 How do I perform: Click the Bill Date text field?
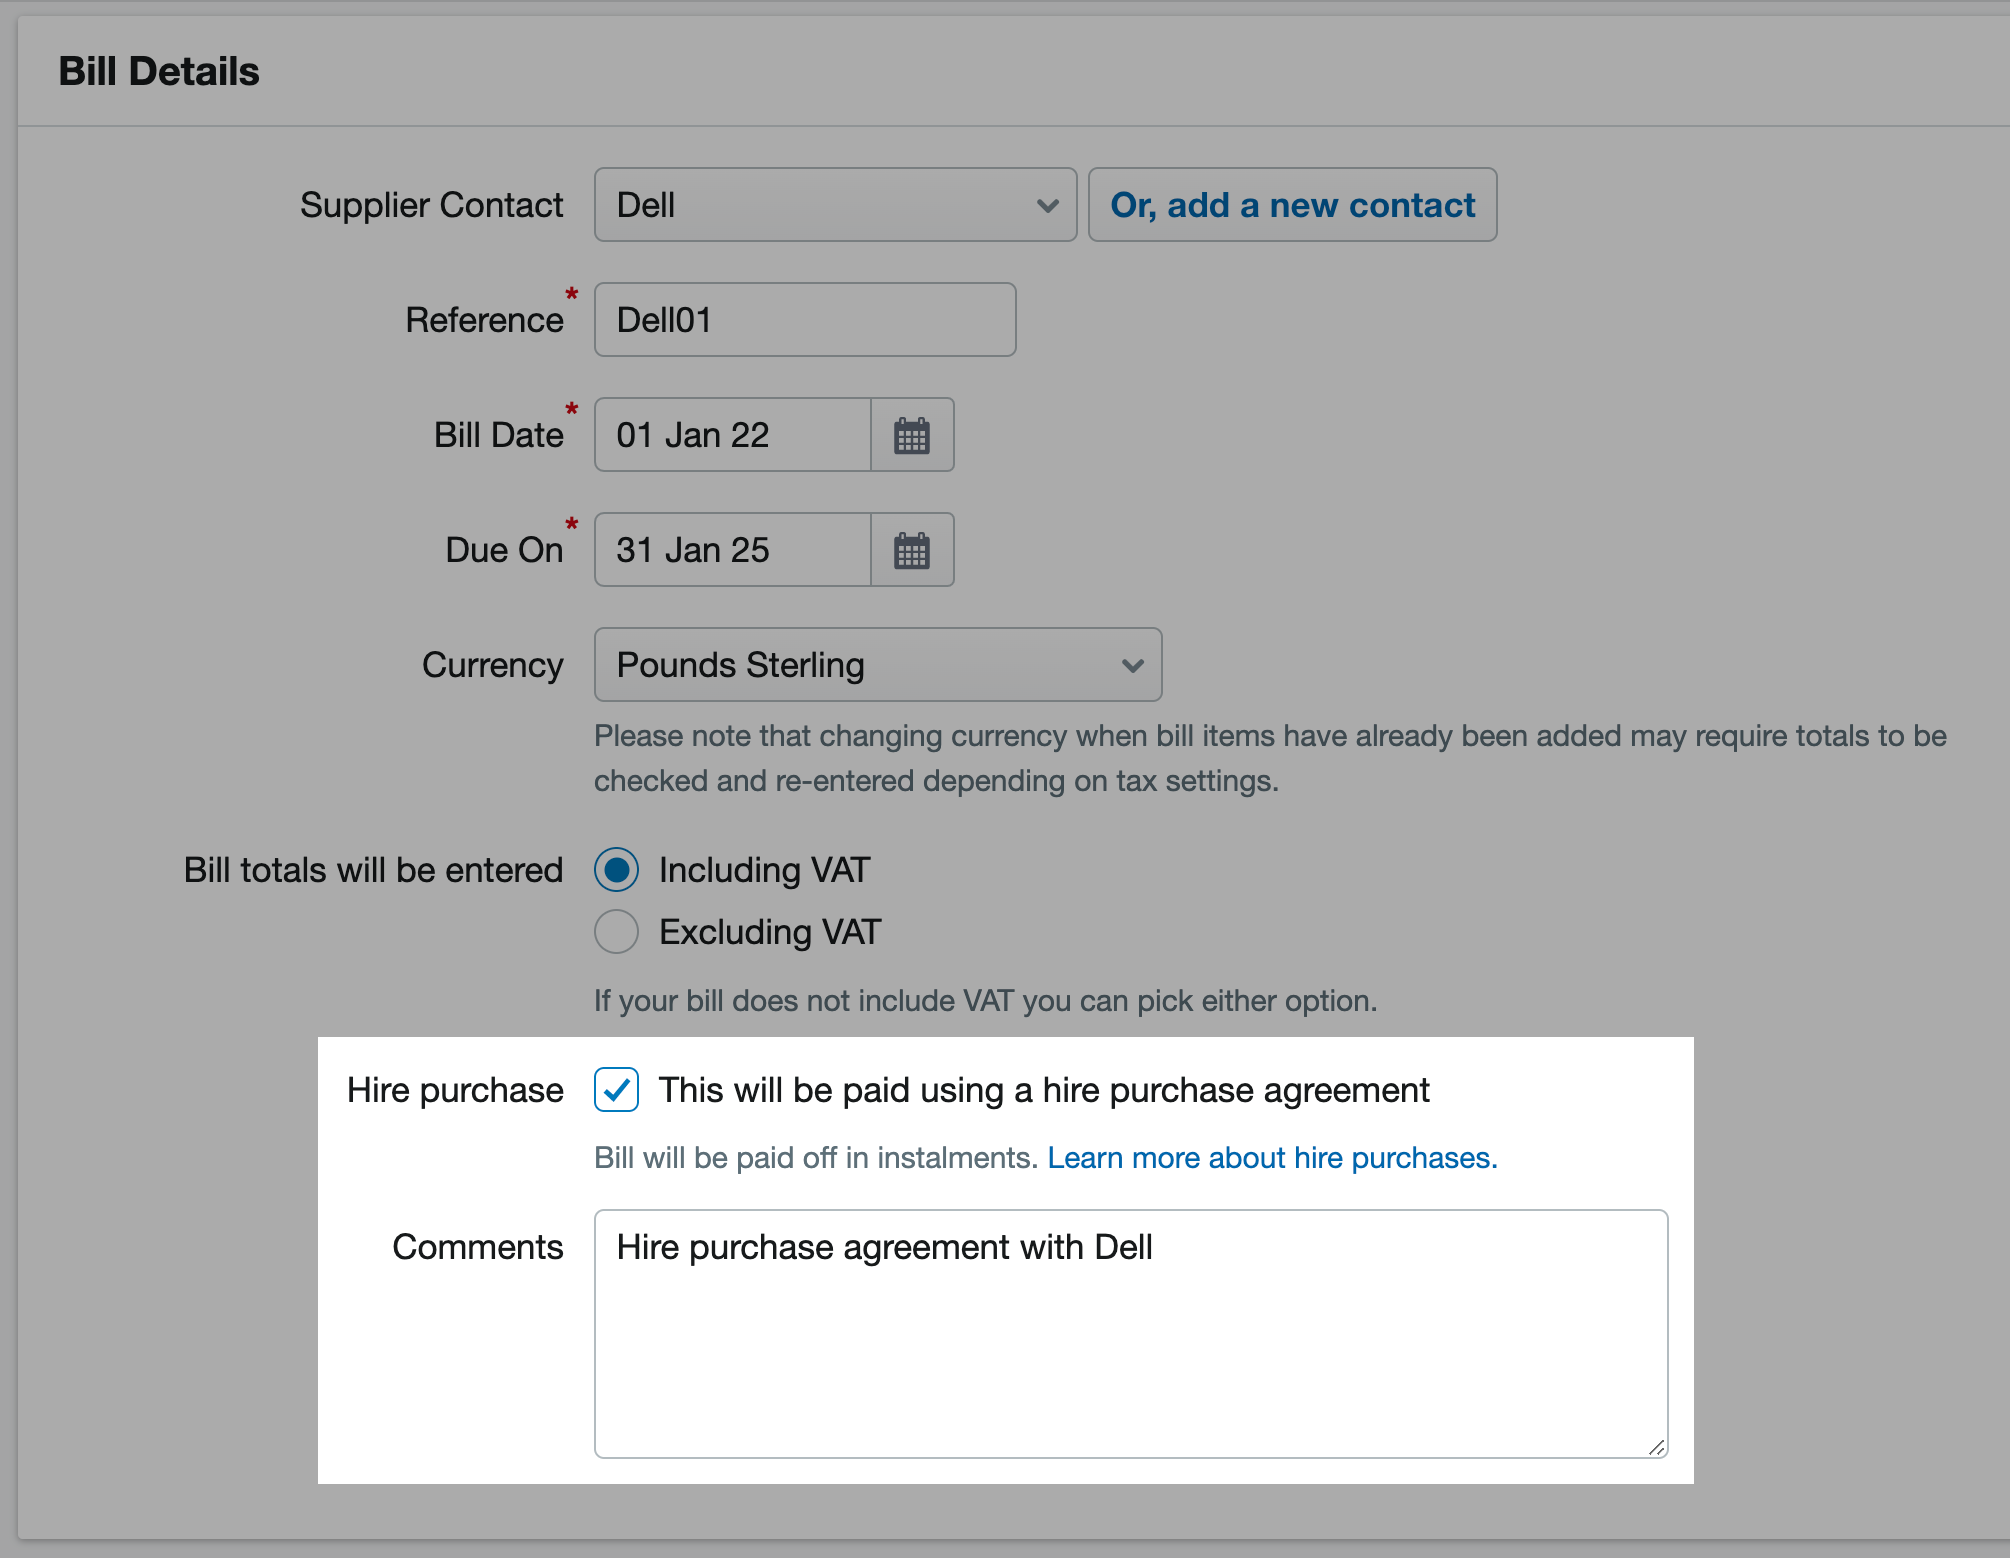731,434
